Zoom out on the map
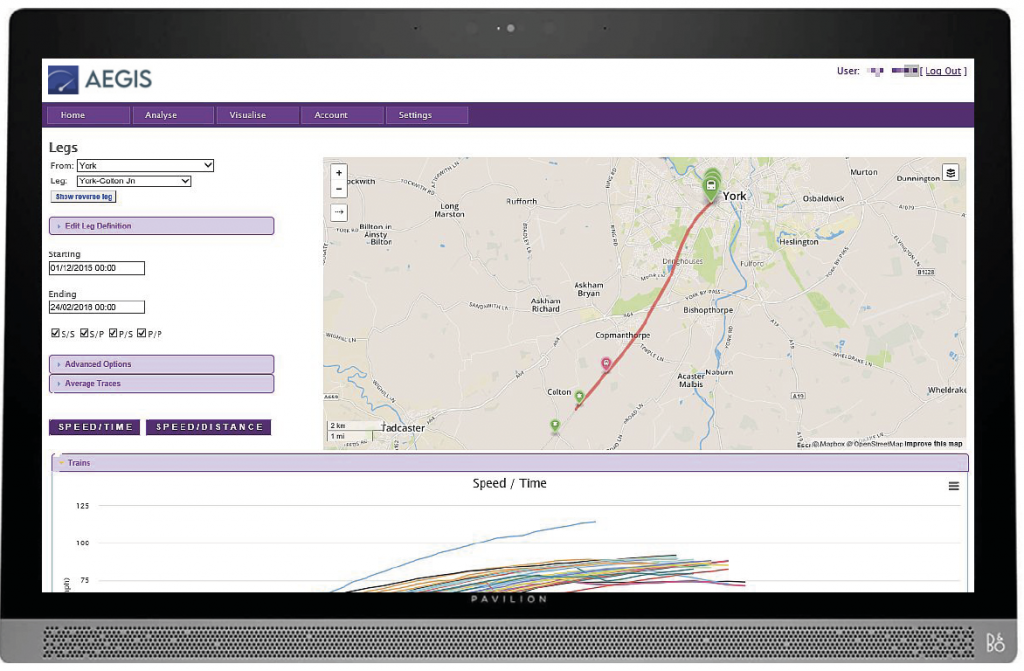Screen dimensions: 1024x671 [x=339, y=188]
